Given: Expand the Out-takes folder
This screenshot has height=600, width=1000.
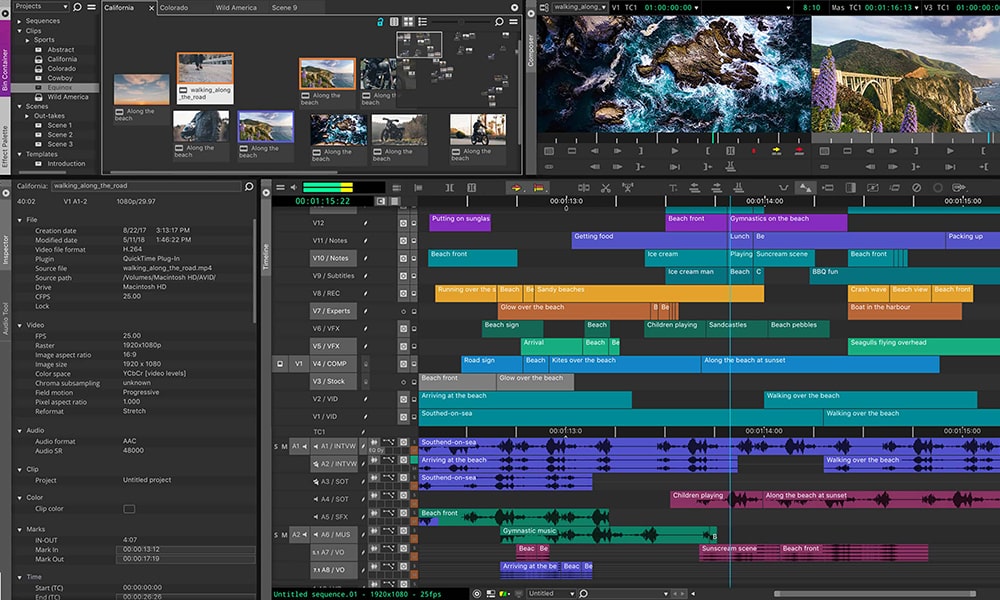Looking at the screenshot, I should point(27,116).
